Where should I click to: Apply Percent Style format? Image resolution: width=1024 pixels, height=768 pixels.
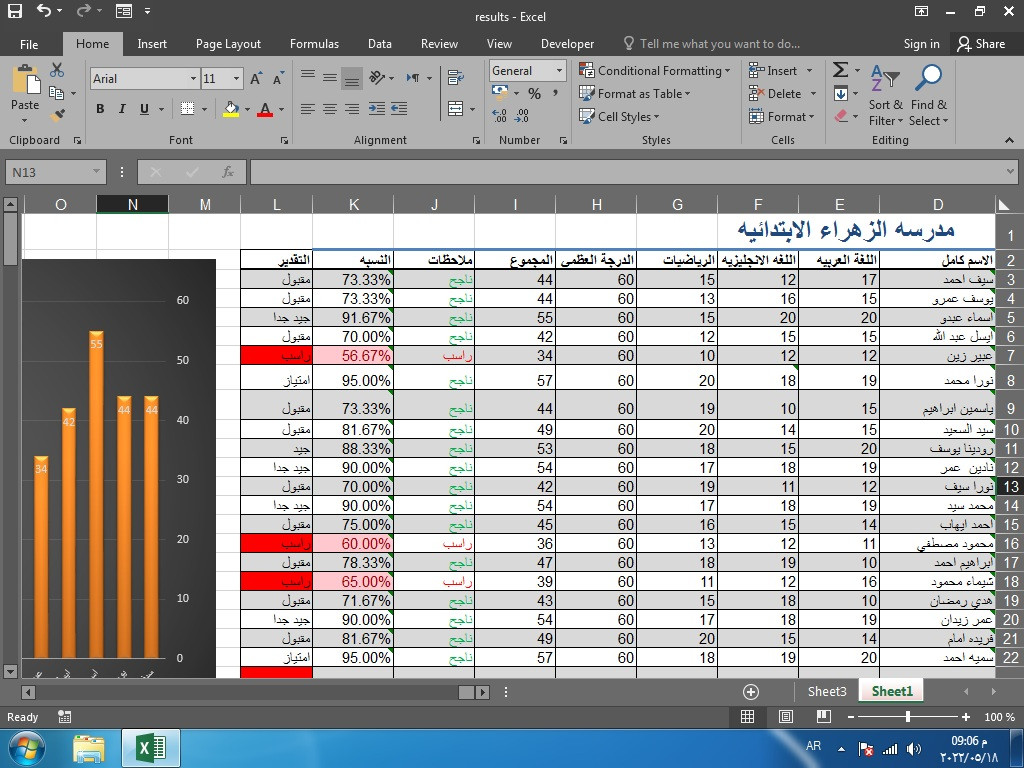[x=534, y=93]
